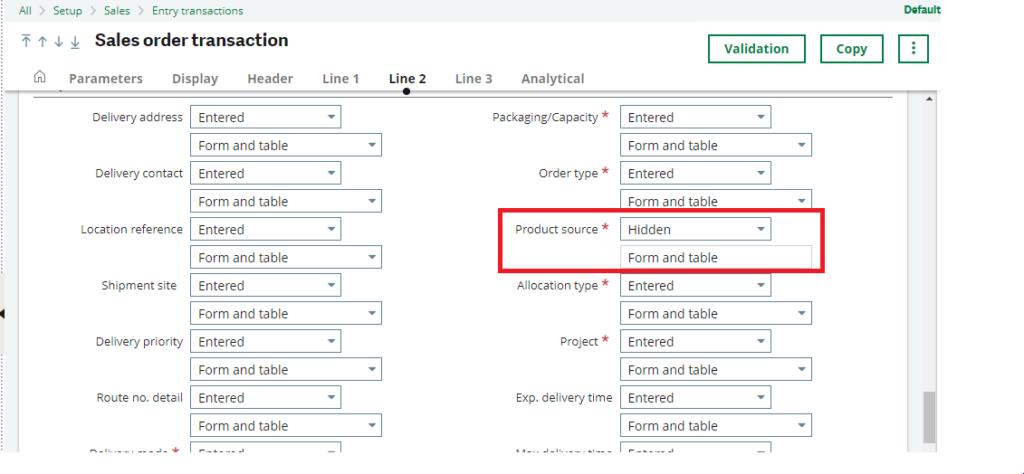Open the All breadcrumb link
This screenshot has width=1024, height=474.
click(25, 10)
